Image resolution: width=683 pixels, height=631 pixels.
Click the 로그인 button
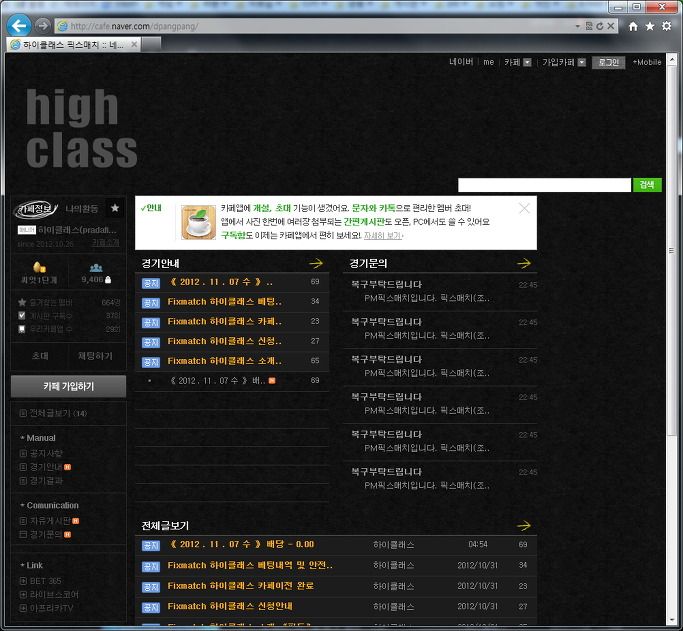point(609,62)
